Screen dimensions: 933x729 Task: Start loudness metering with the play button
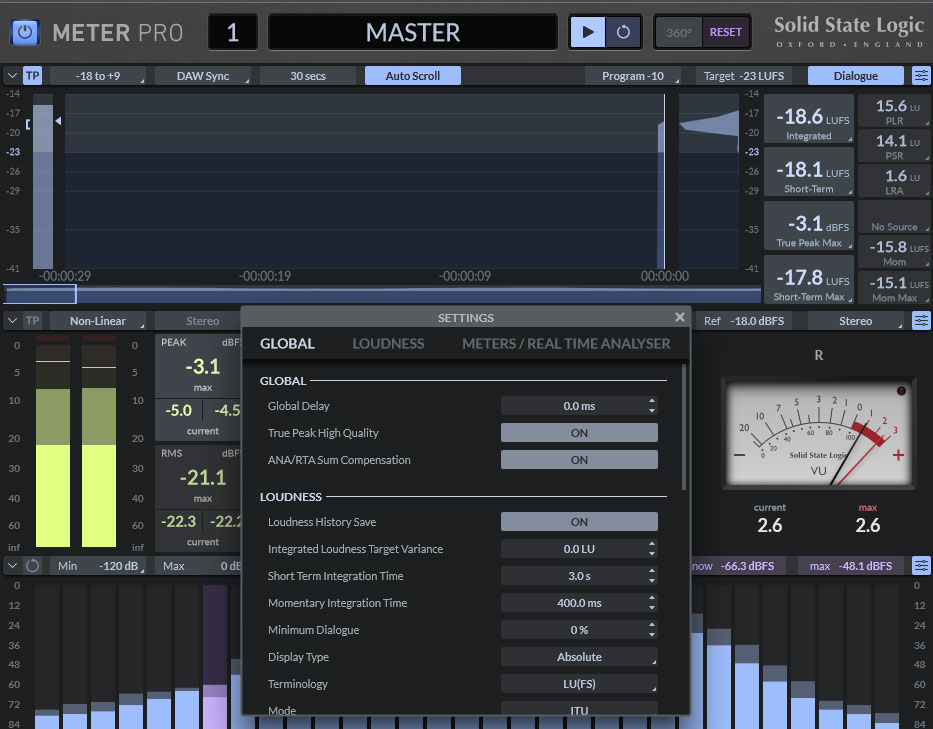587,32
